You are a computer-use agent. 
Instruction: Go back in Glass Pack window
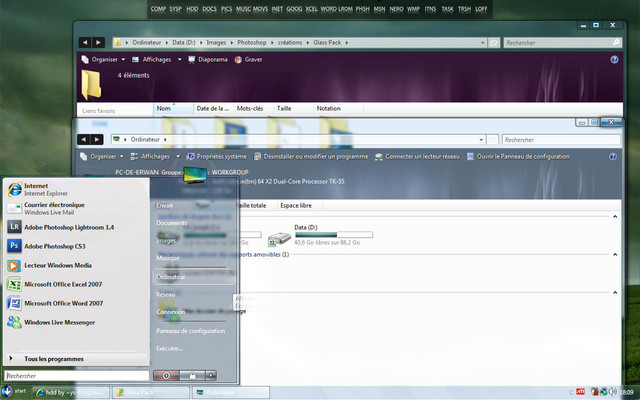click(x=85, y=42)
